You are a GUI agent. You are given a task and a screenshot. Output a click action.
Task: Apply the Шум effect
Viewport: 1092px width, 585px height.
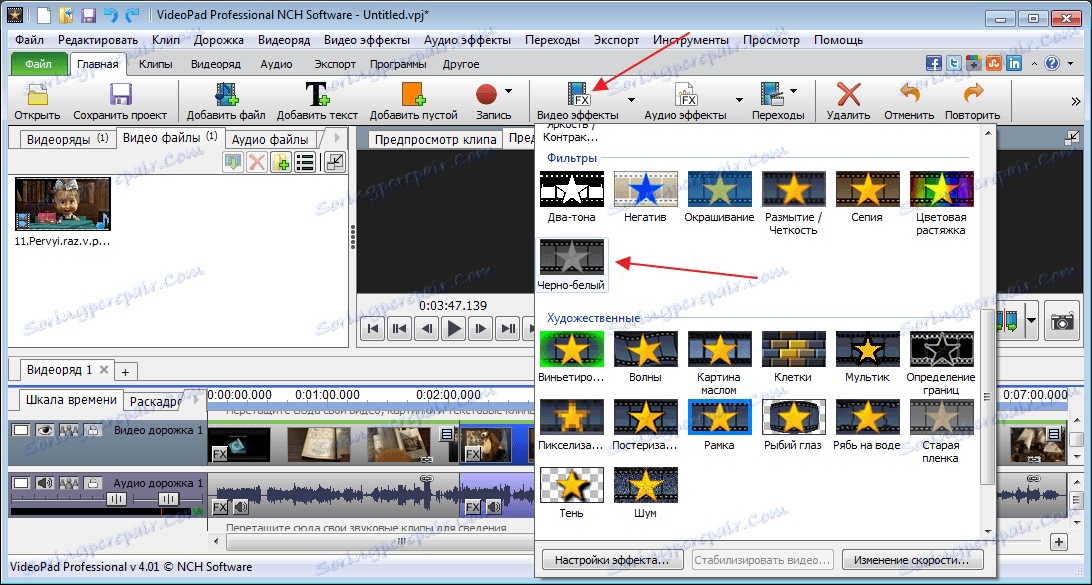click(646, 493)
